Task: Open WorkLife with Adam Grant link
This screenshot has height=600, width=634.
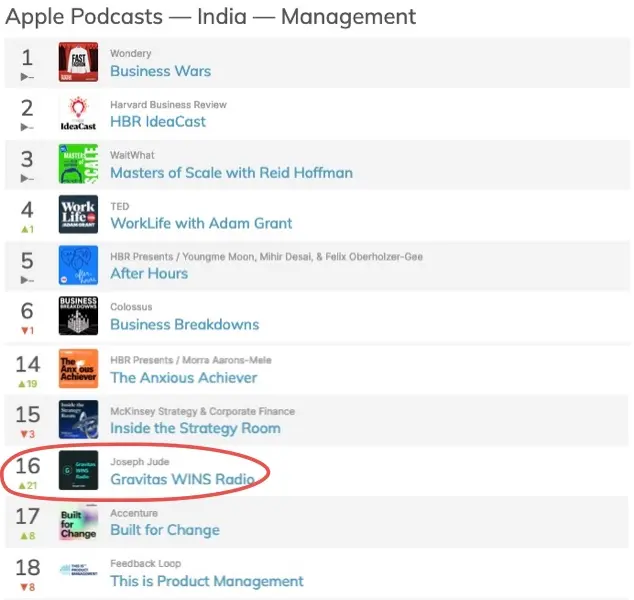Action: point(201,223)
